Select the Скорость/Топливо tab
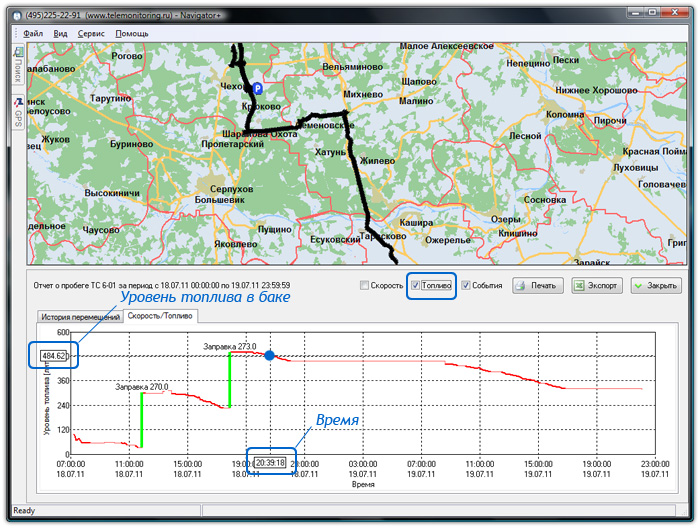Screen dimensions: 700x528 [160, 316]
